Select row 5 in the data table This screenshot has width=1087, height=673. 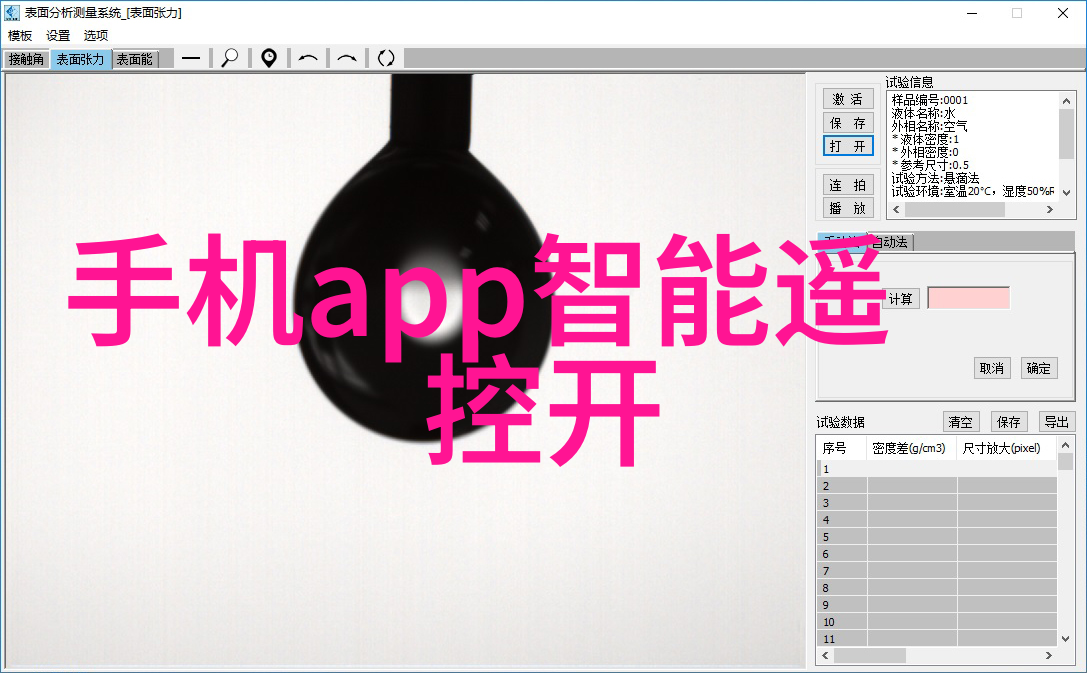pos(937,537)
